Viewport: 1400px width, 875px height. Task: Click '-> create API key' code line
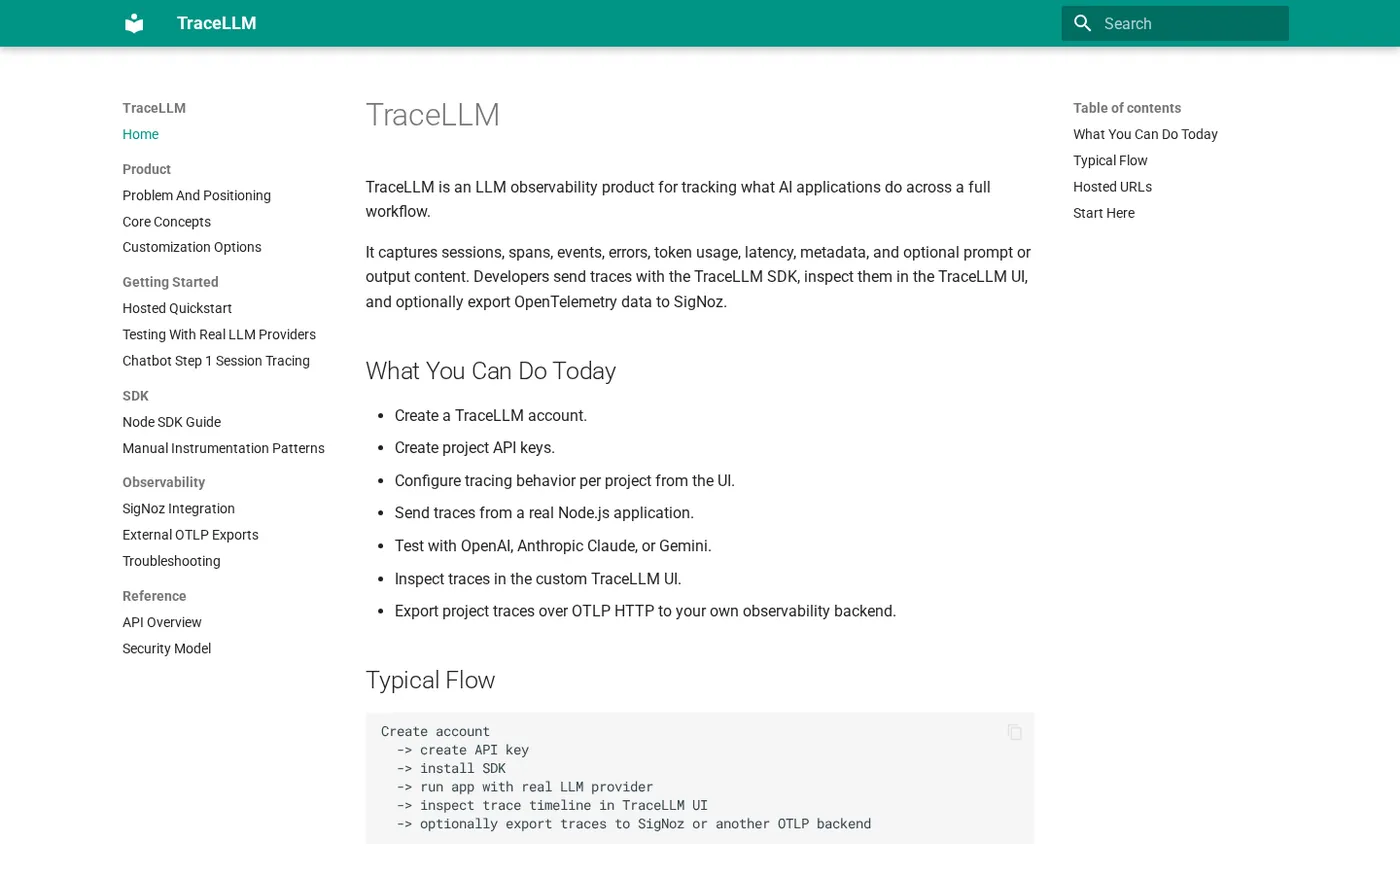coord(462,749)
